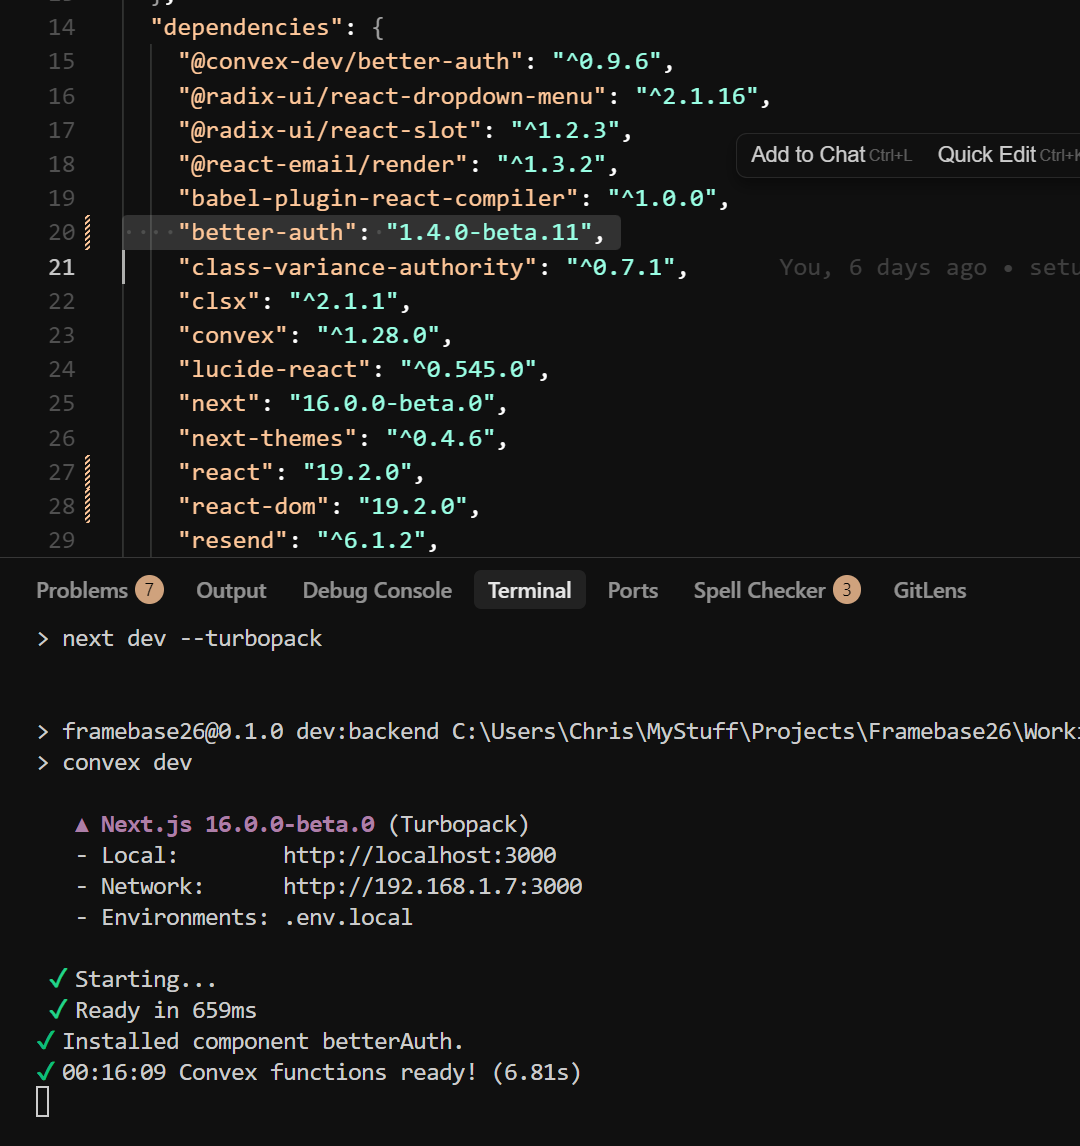Open the Problems tab
Screen dimensions: 1080x1146
(82, 591)
